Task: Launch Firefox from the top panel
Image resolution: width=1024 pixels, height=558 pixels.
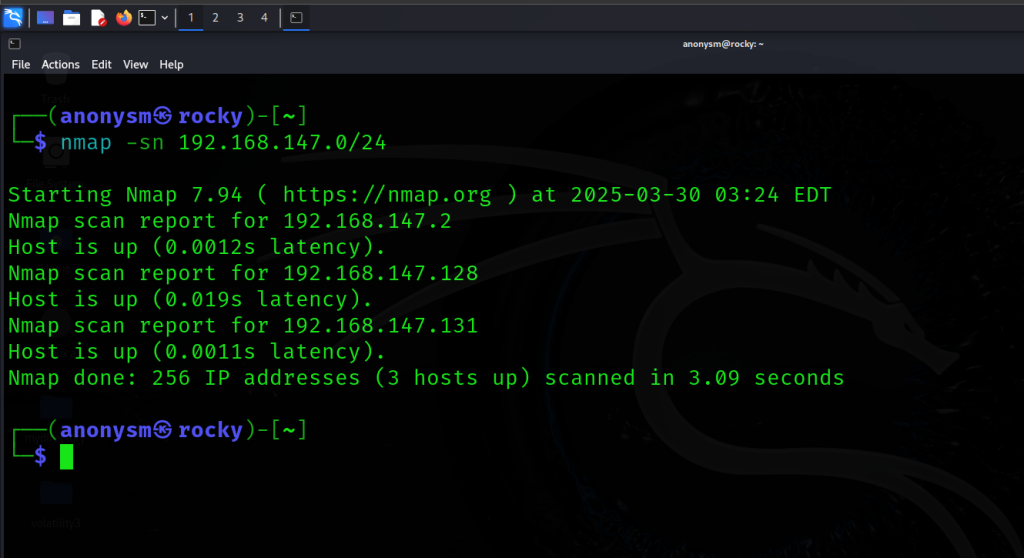Action: [x=123, y=18]
